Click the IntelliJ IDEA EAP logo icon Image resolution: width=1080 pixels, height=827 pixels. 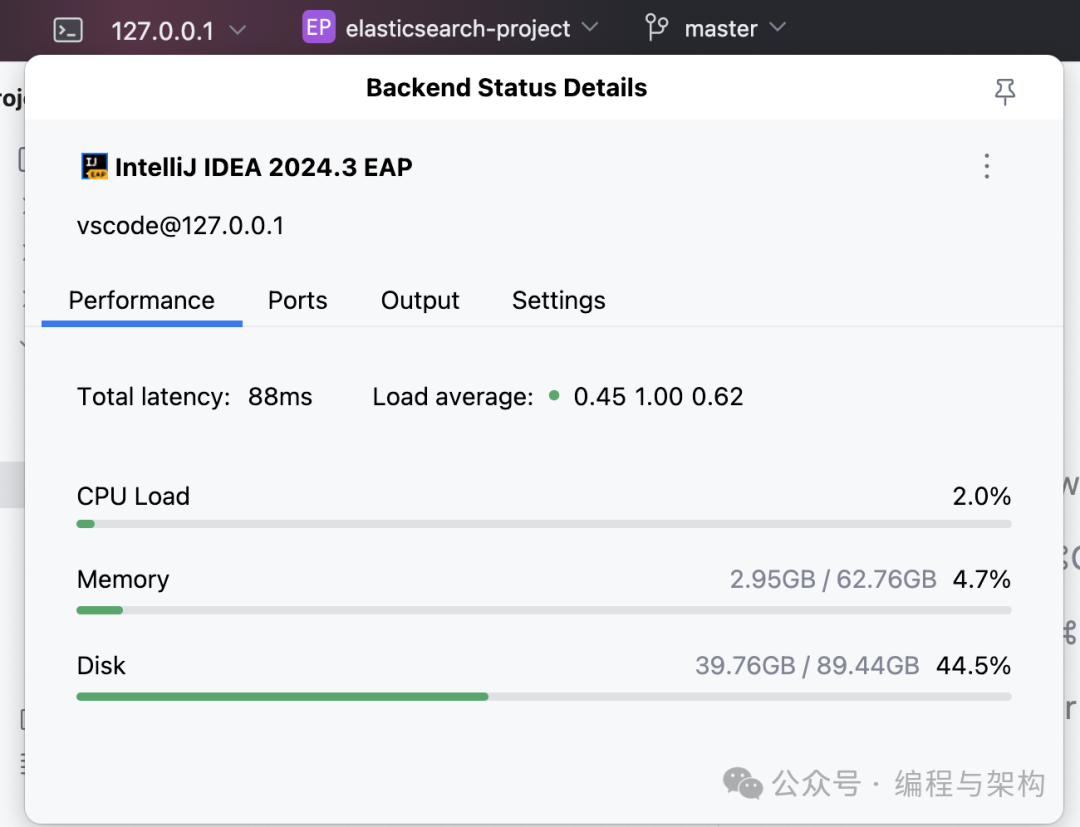(x=94, y=167)
